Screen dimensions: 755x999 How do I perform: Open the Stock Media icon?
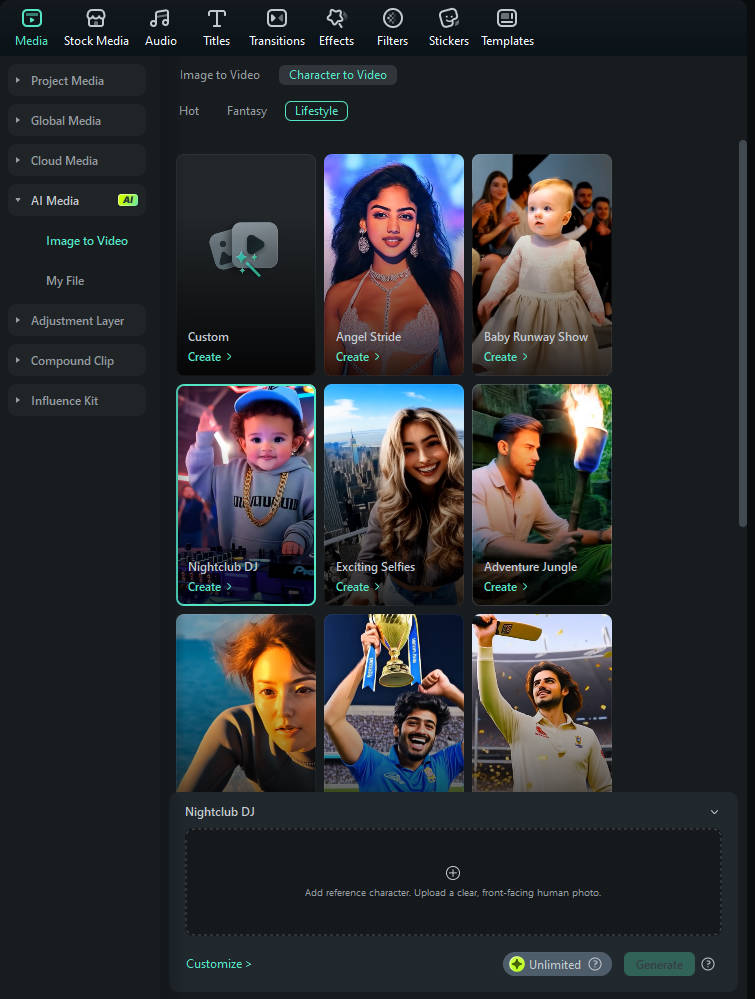[x=96, y=18]
